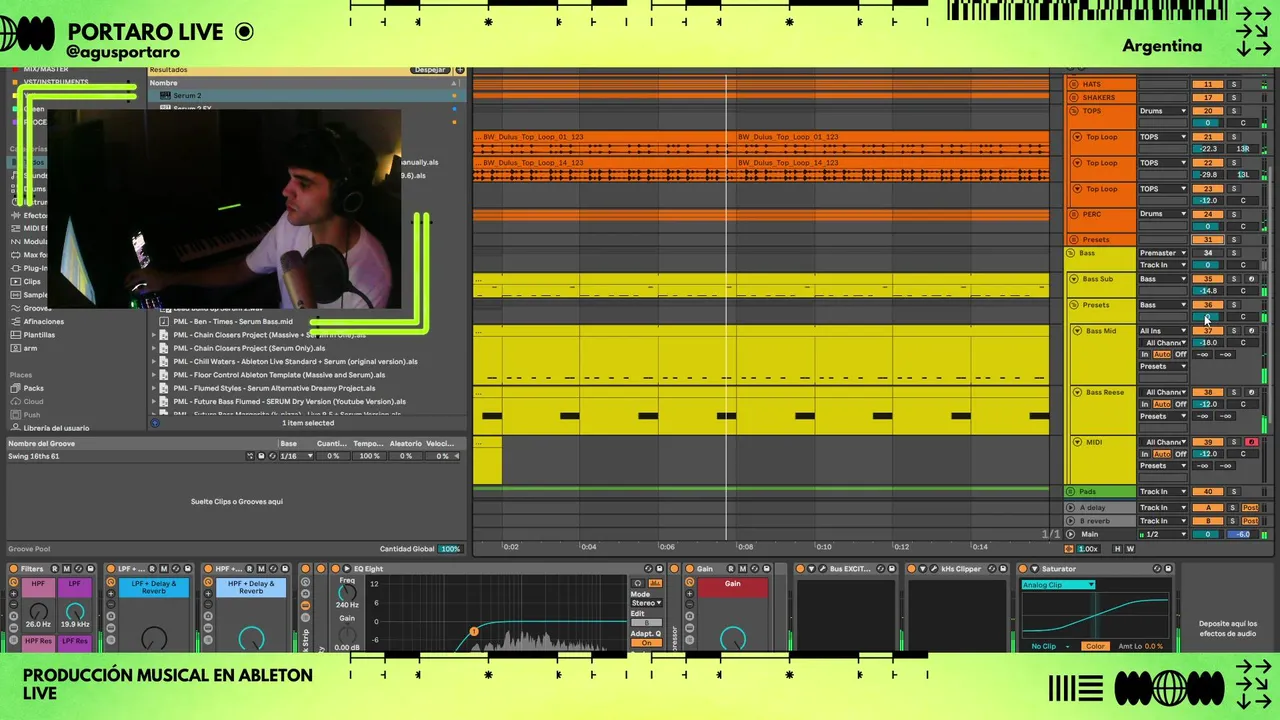The height and width of the screenshot is (720, 1280).
Task: Click the H height optimize button
Action: point(1118,549)
